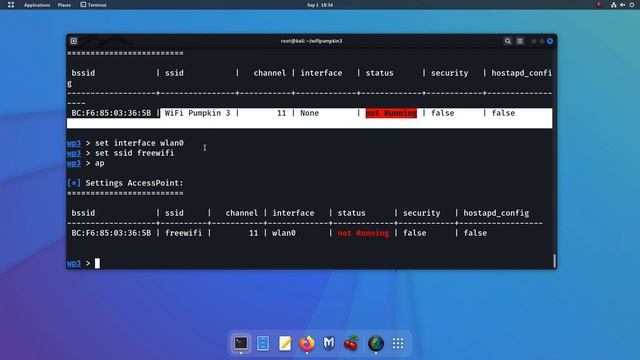Click the red recording indicator in tray

tap(599, 5)
